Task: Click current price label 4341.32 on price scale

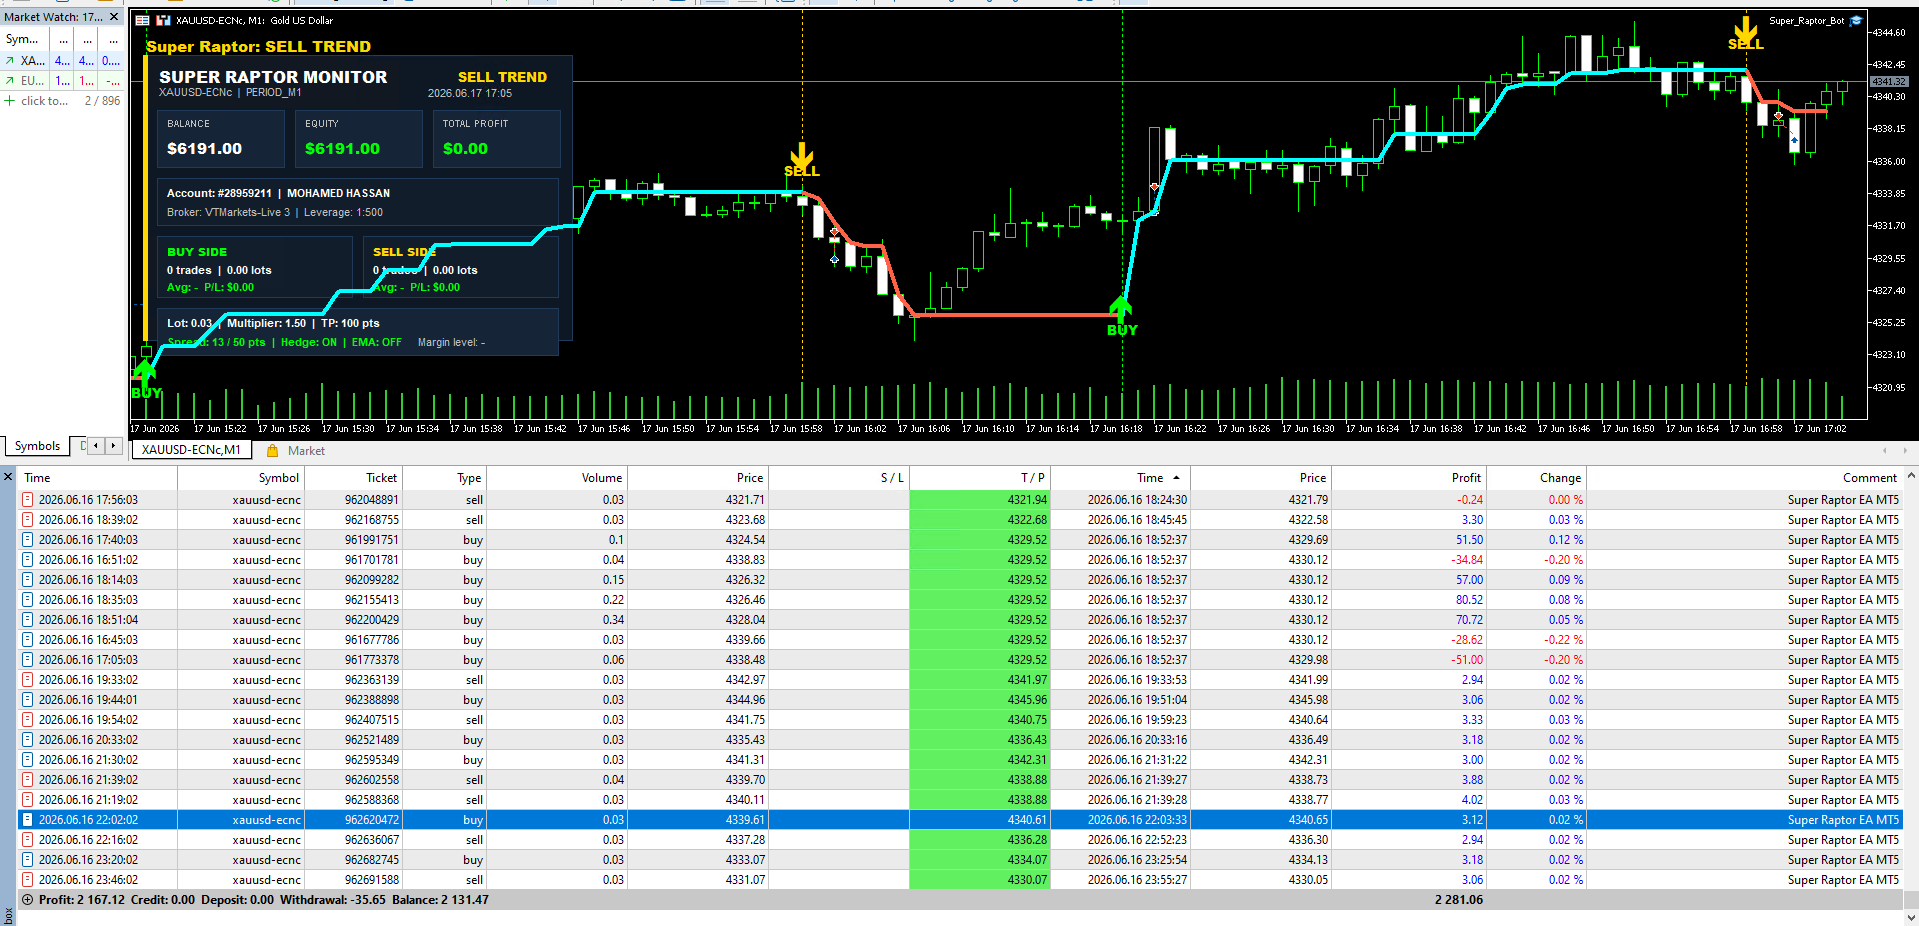Action: point(1889,81)
